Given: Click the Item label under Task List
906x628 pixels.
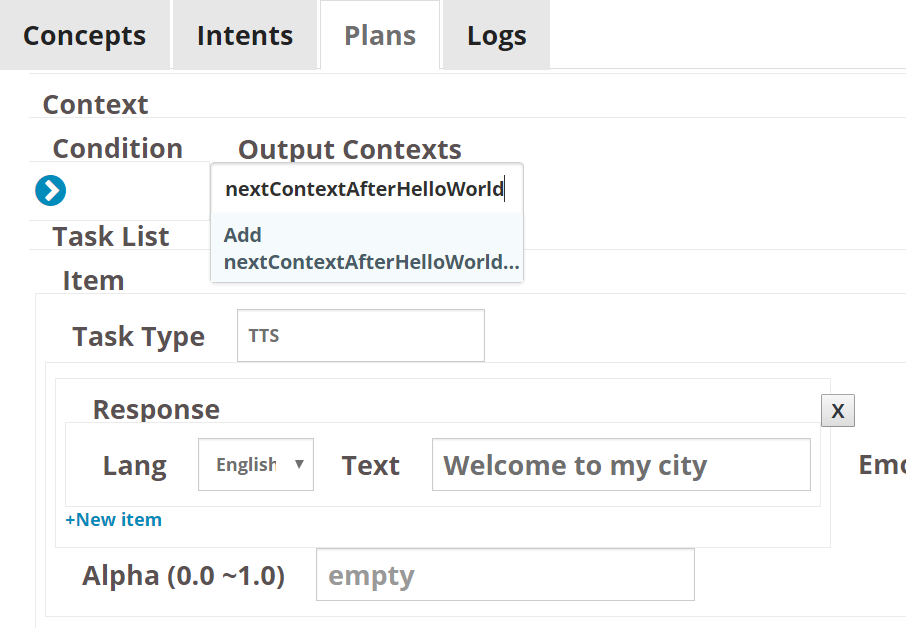Looking at the screenshot, I should pos(93,281).
